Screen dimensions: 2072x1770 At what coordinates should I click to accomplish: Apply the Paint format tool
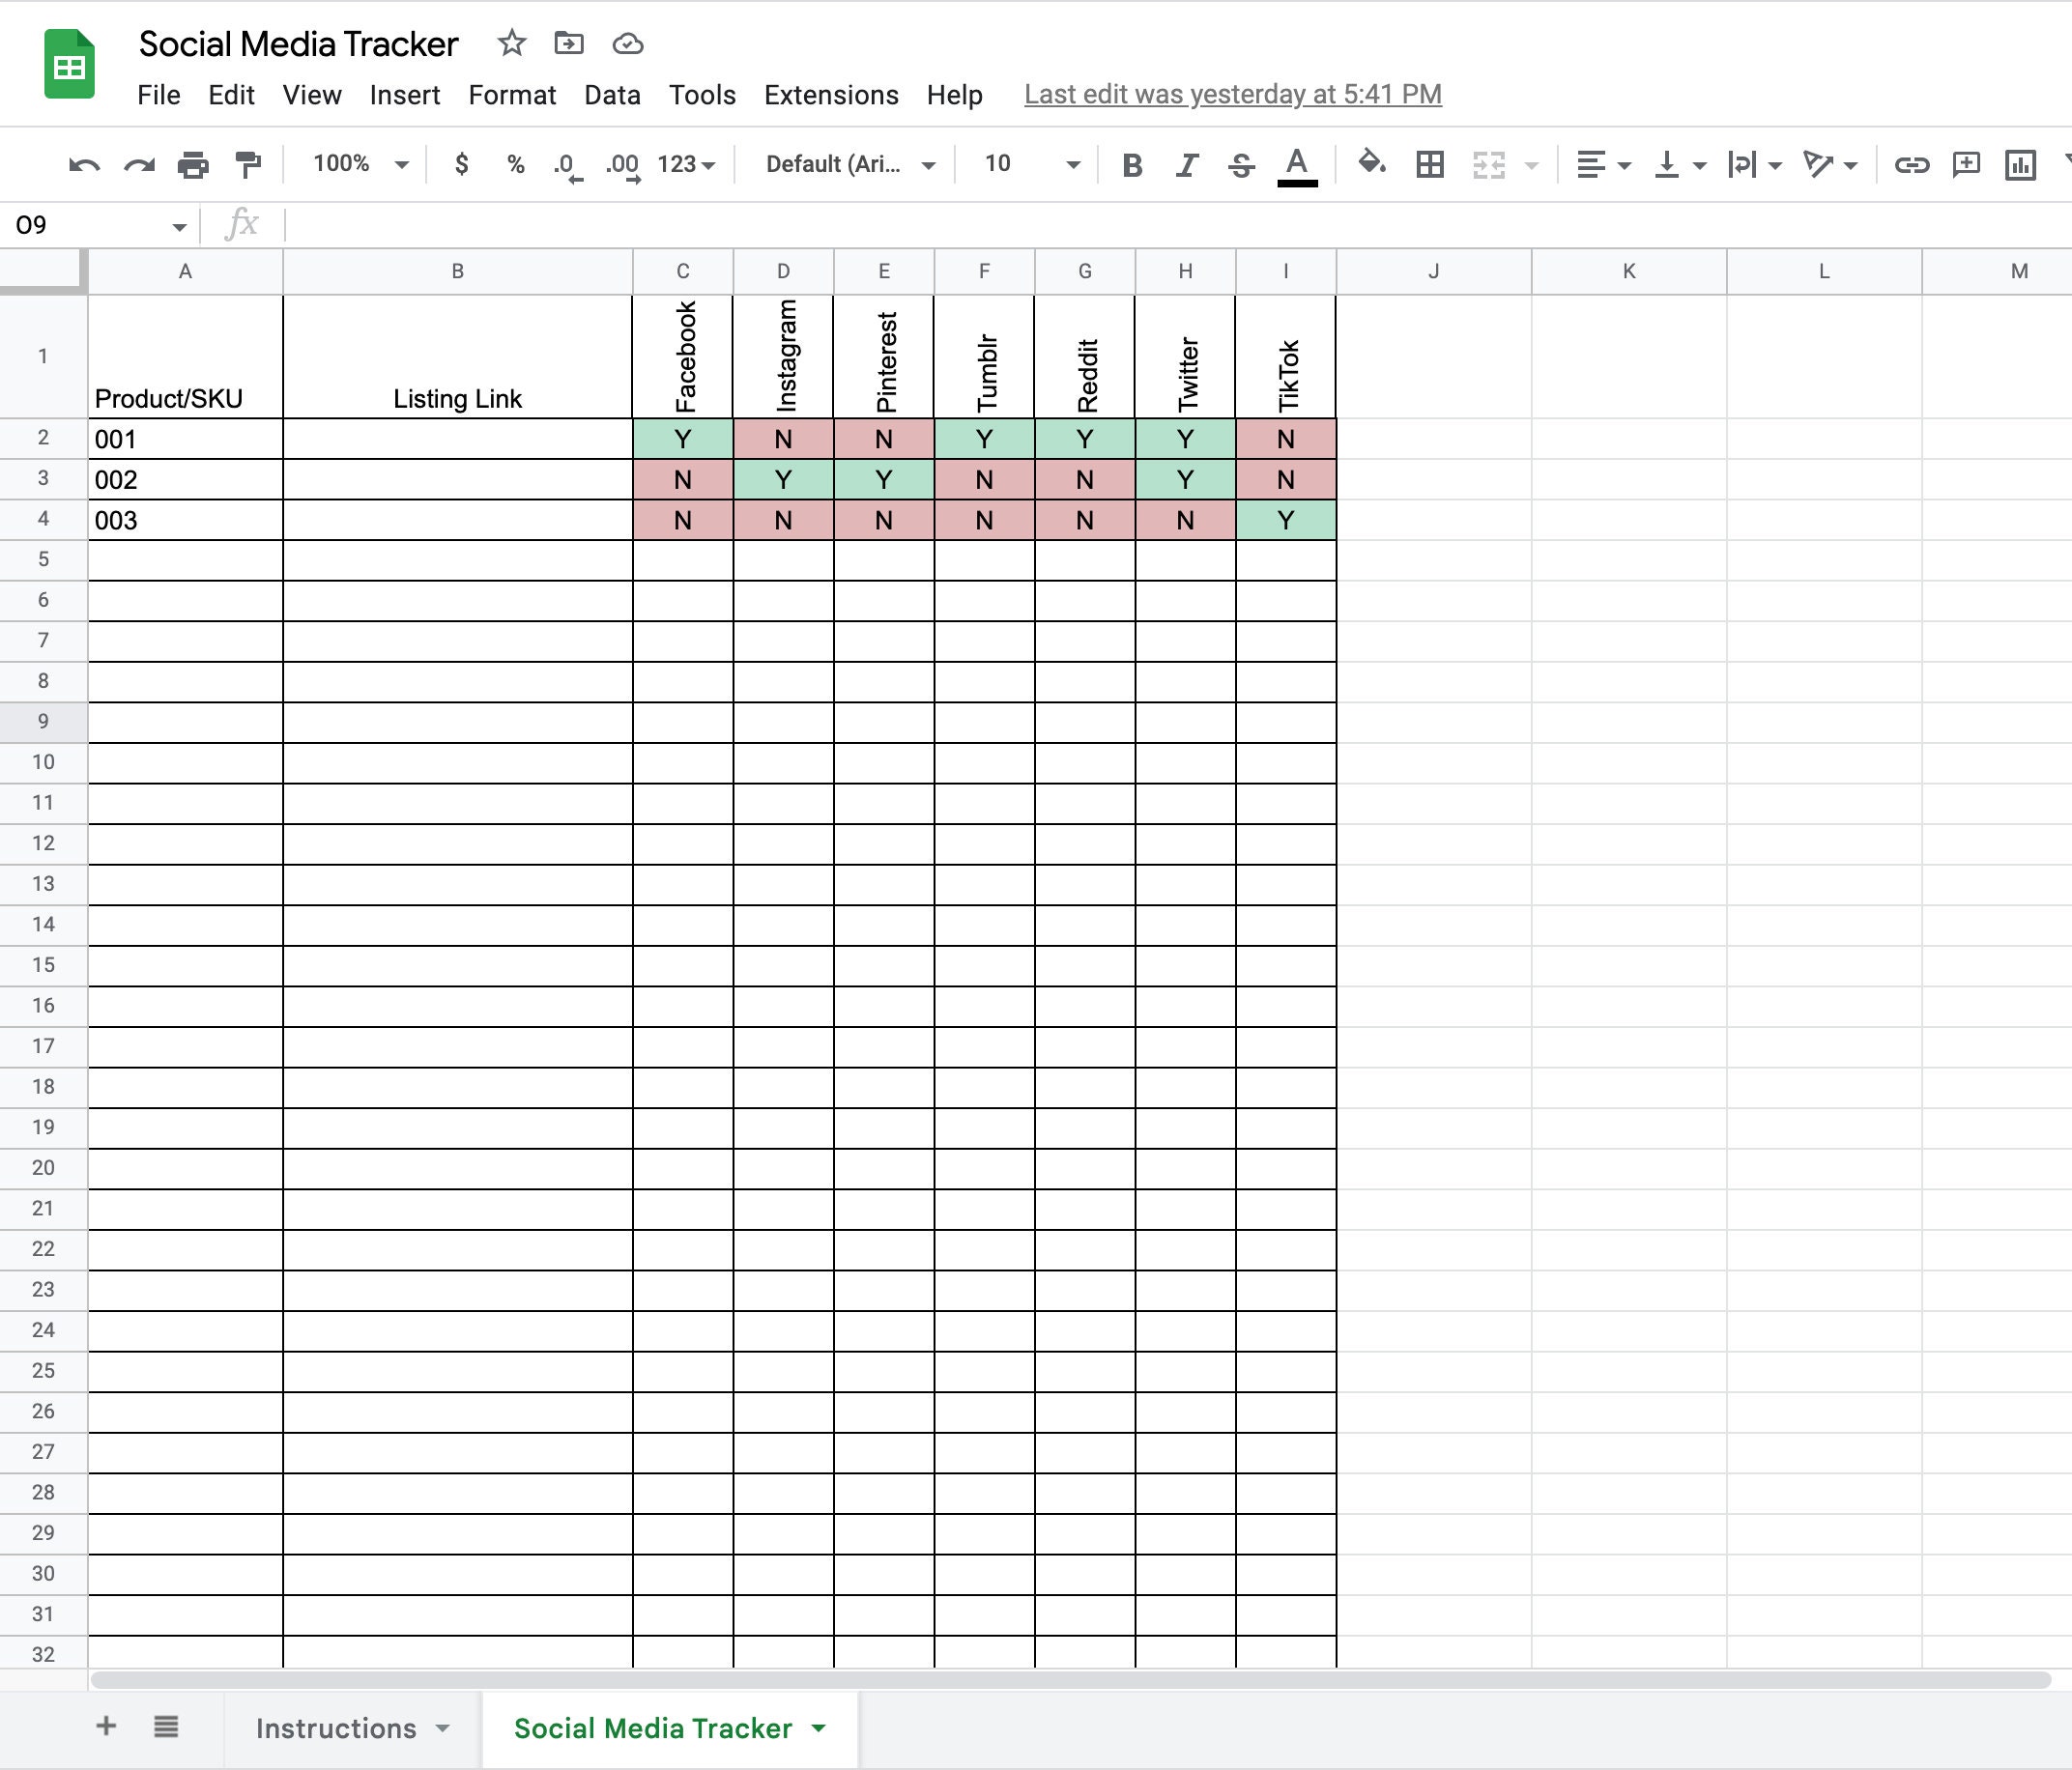tap(247, 165)
